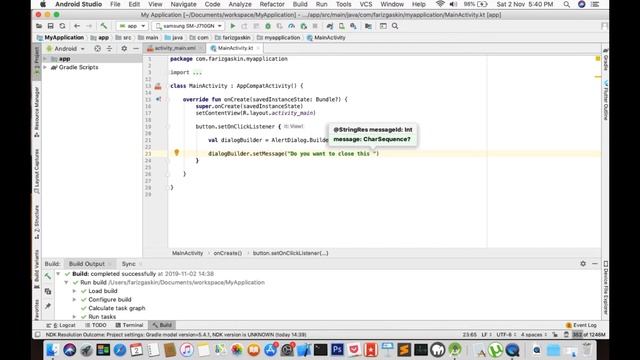Expand the folded import statement
This screenshot has height=360, width=640.
(197, 72)
